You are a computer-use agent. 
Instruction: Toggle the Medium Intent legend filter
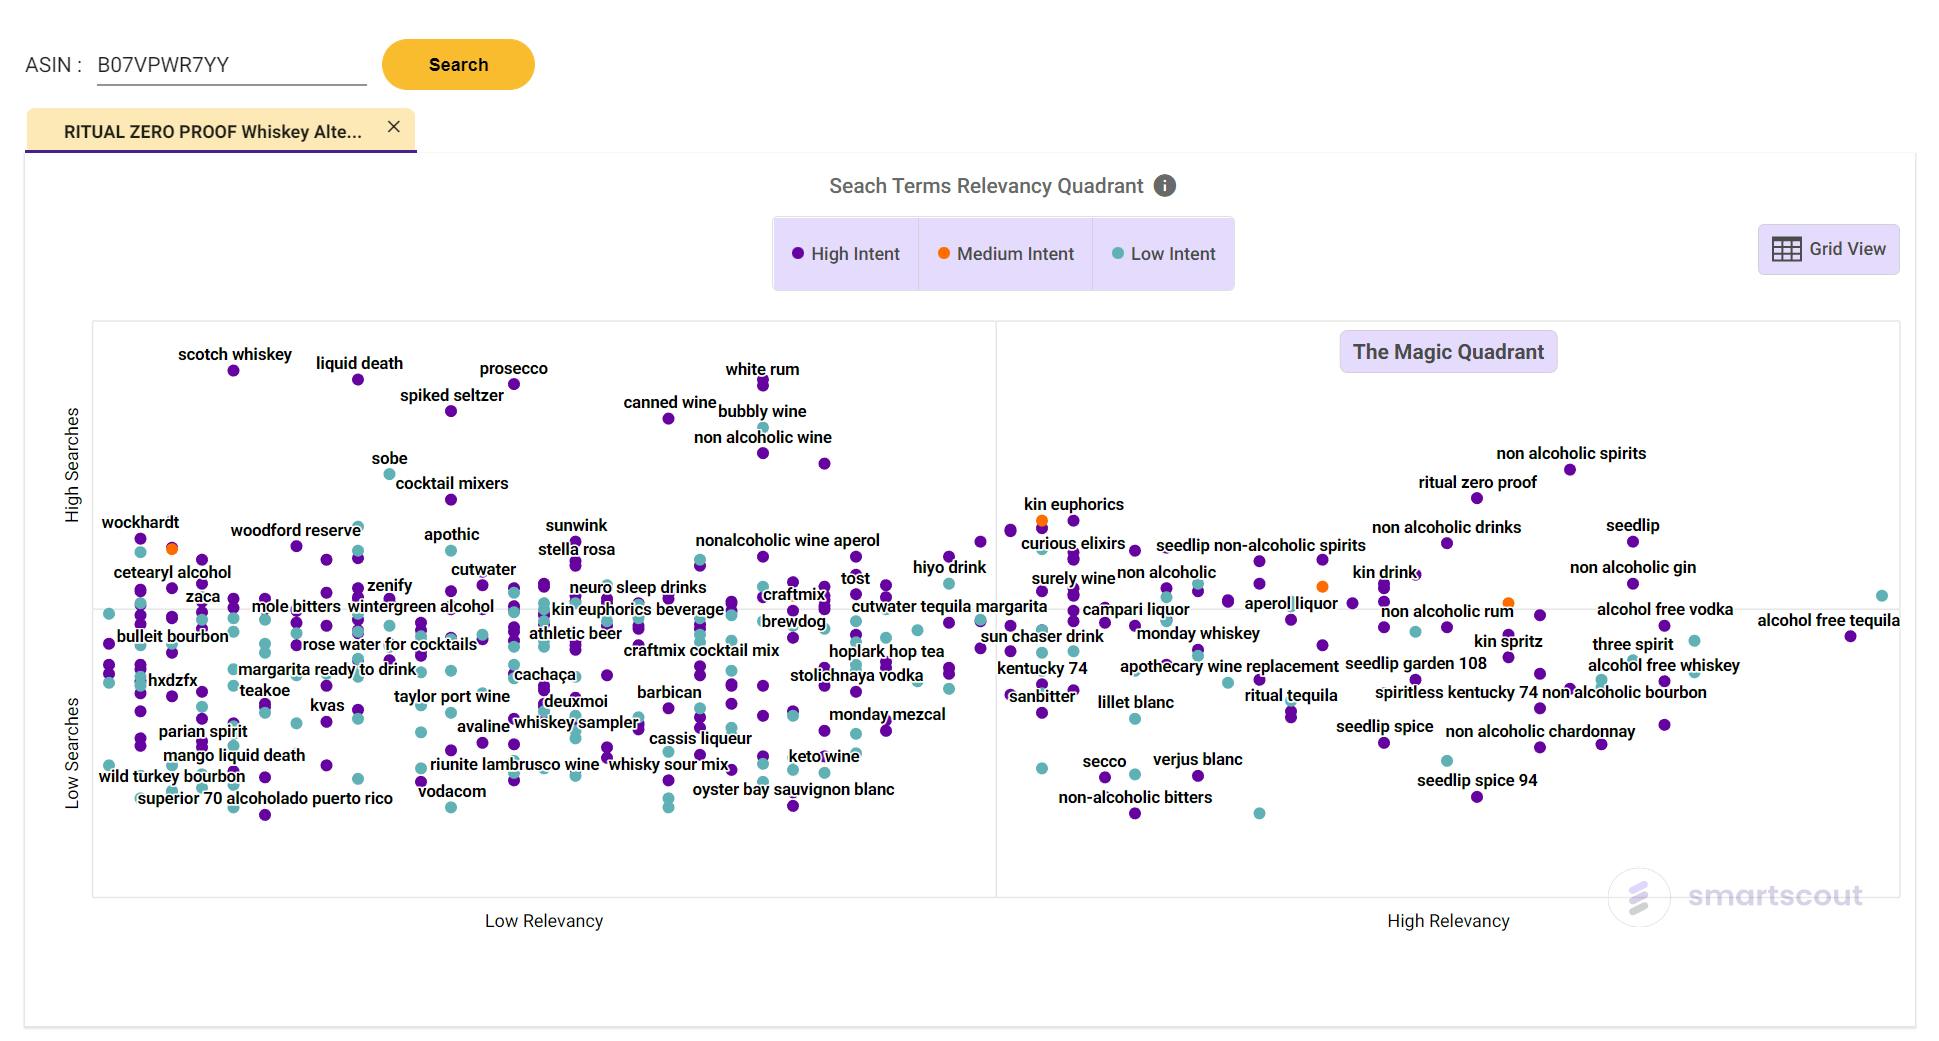coord(1005,254)
